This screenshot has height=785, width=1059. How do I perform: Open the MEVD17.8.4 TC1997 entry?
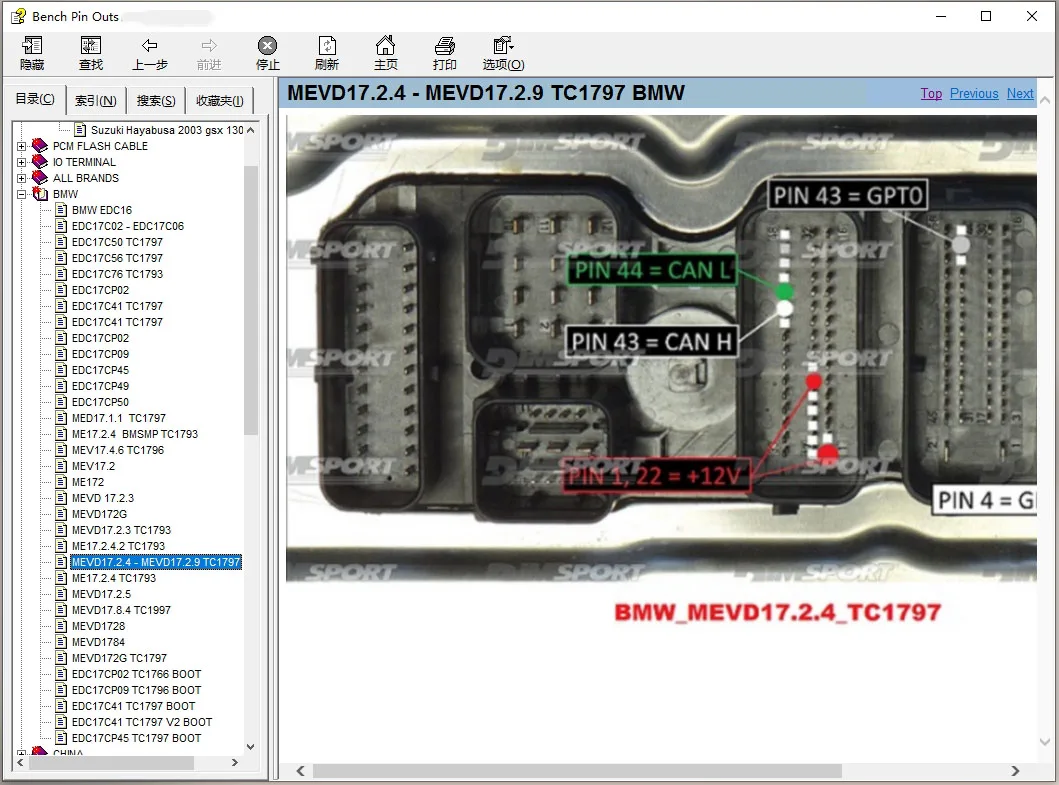pos(122,610)
